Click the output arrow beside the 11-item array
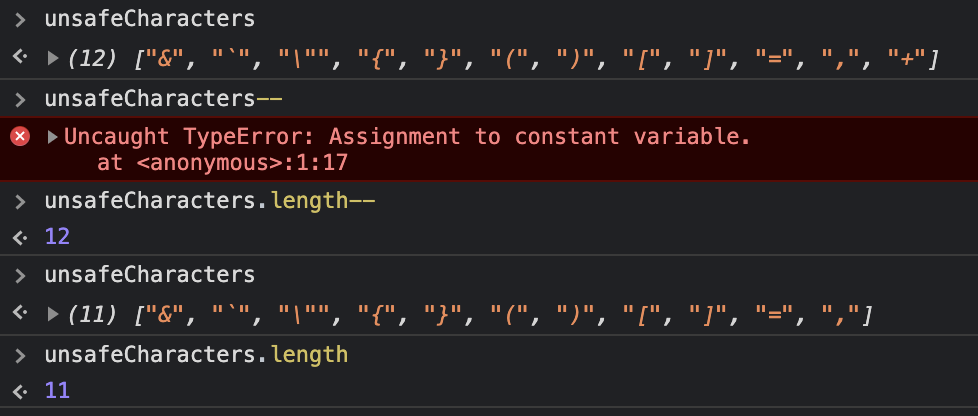The height and width of the screenshot is (416, 978). click(19, 315)
